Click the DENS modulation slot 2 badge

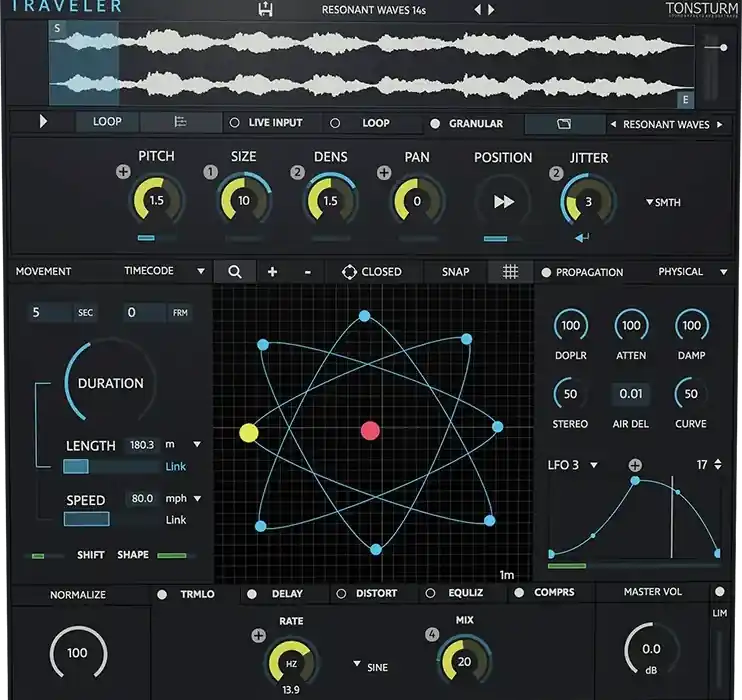coord(297,172)
